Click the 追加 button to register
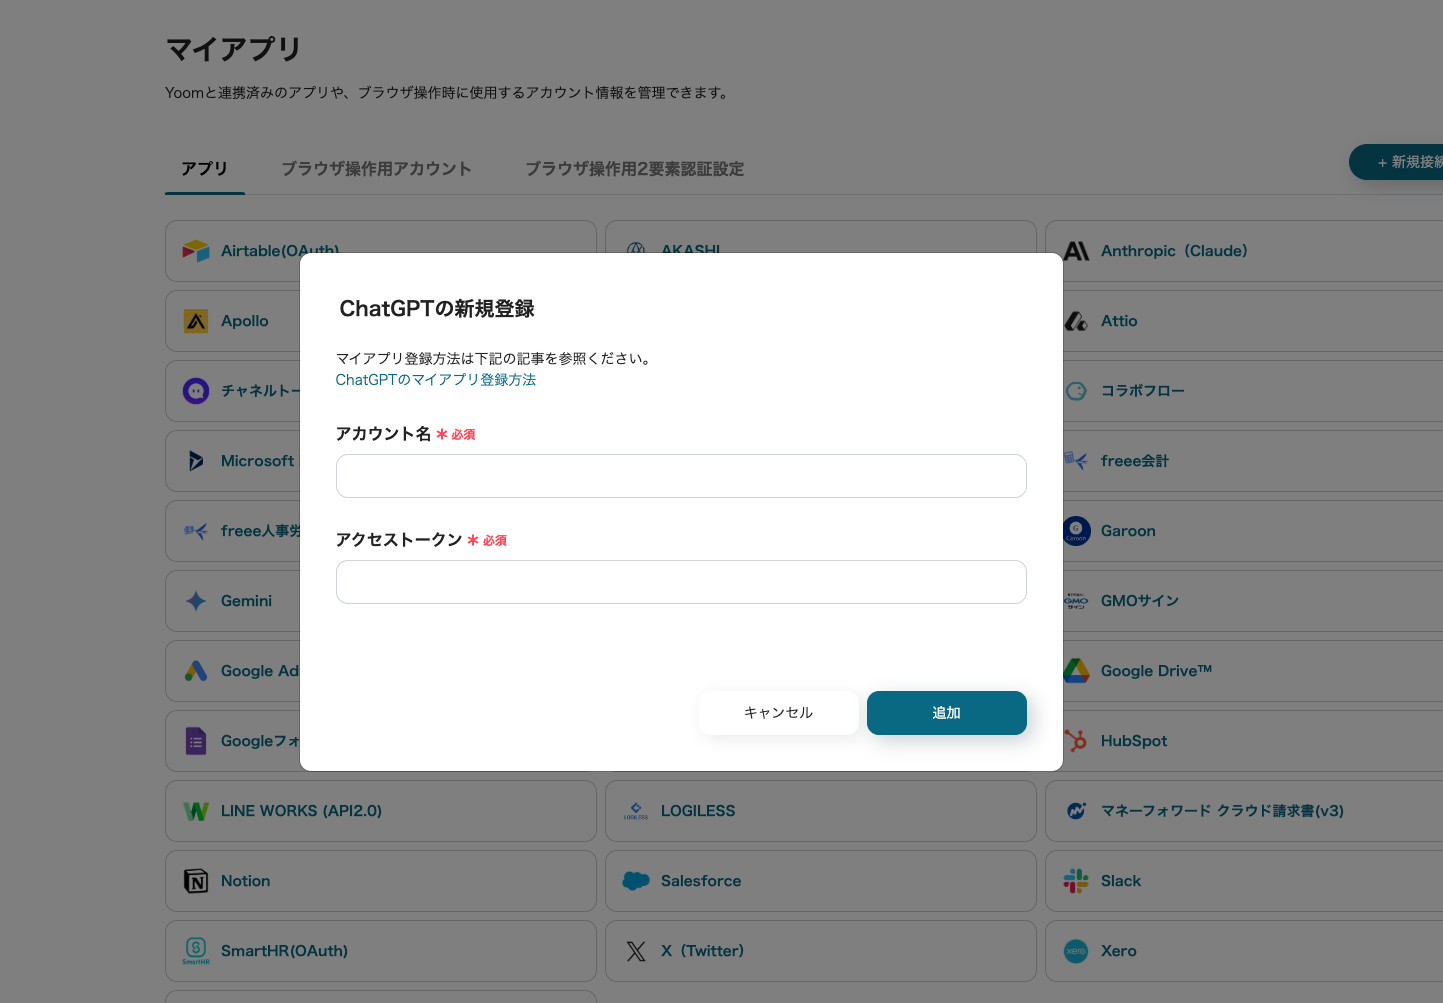This screenshot has width=1443, height=1003. (947, 713)
